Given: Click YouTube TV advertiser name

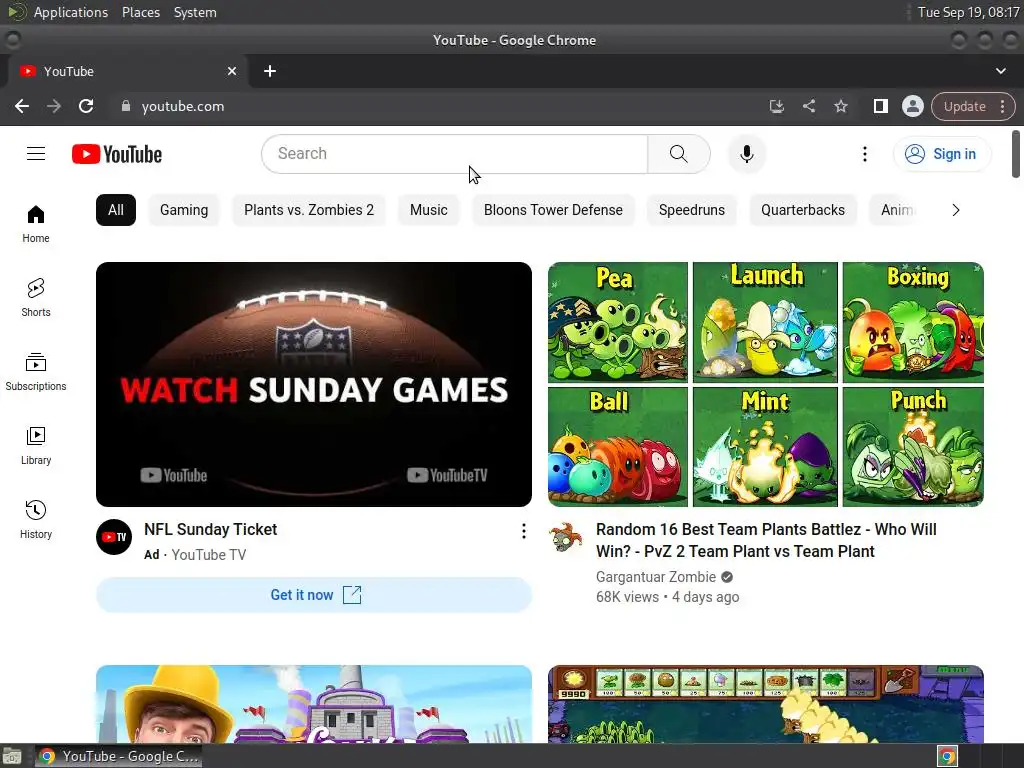Looking at the screenshot, I should (x=208, y=555).
